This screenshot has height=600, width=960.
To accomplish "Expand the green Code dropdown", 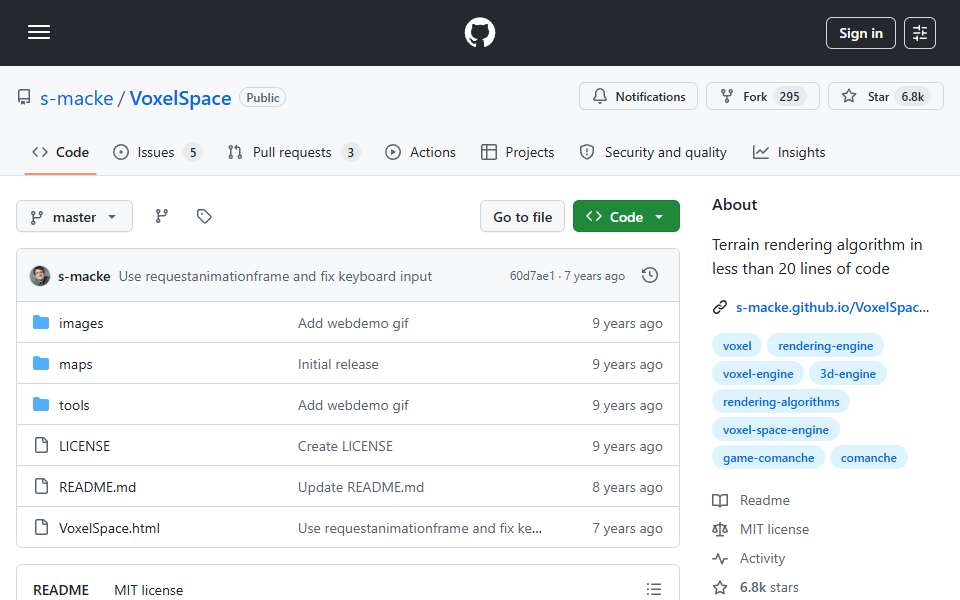I will tap(626, 217).
